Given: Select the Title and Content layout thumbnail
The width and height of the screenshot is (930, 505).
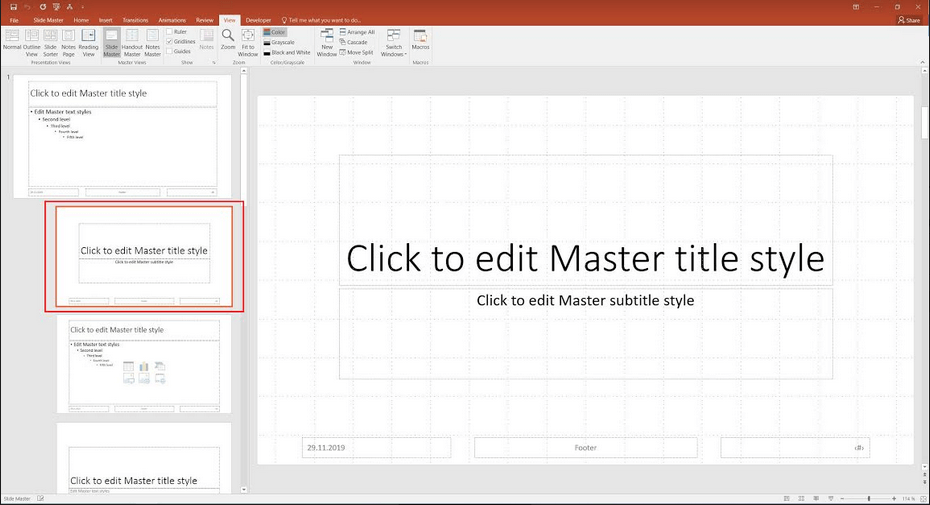Looking at the screenshot, I should 144,364.
